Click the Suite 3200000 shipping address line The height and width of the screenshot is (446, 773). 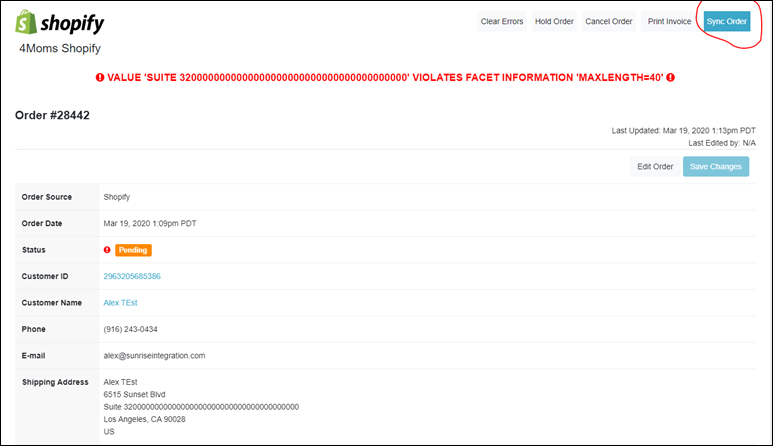201,407
